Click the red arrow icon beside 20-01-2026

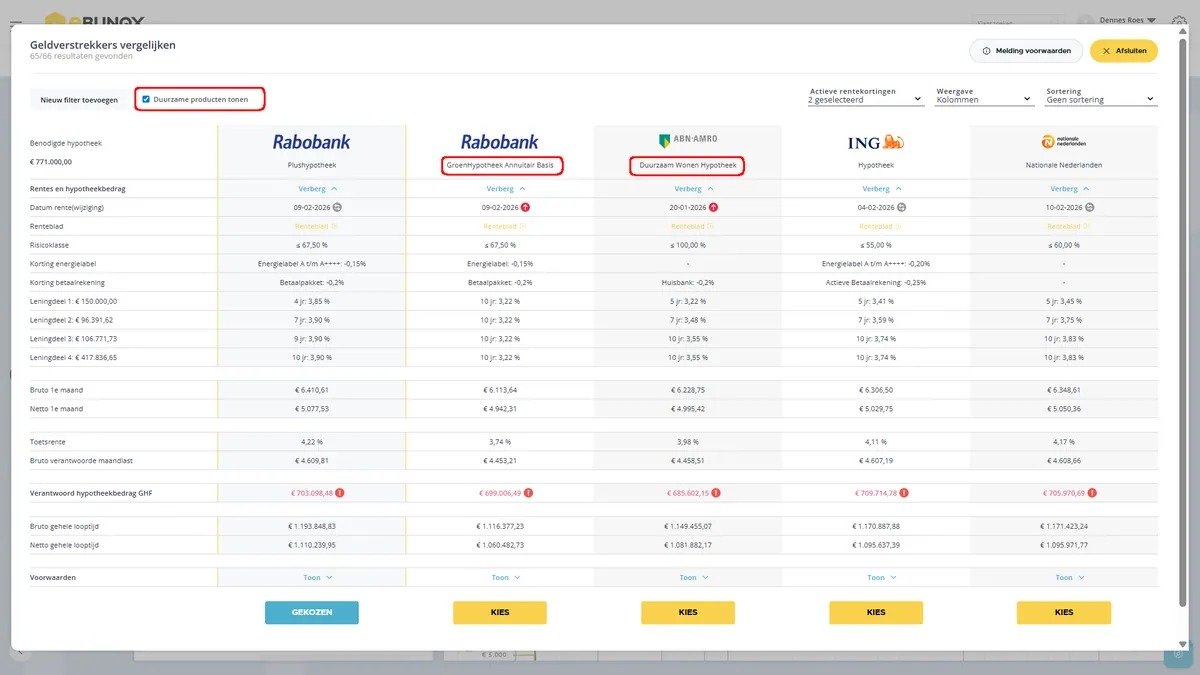tap(713, 207)
